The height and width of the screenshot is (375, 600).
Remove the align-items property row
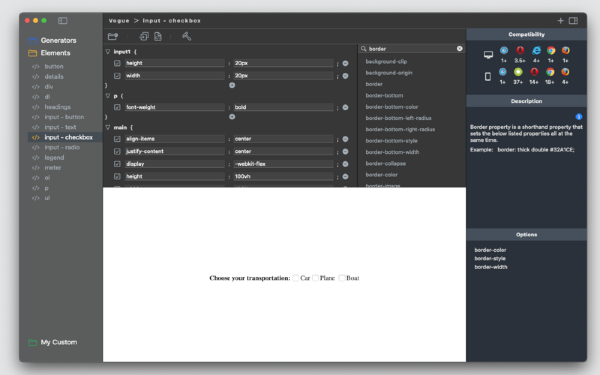point(345,139)
